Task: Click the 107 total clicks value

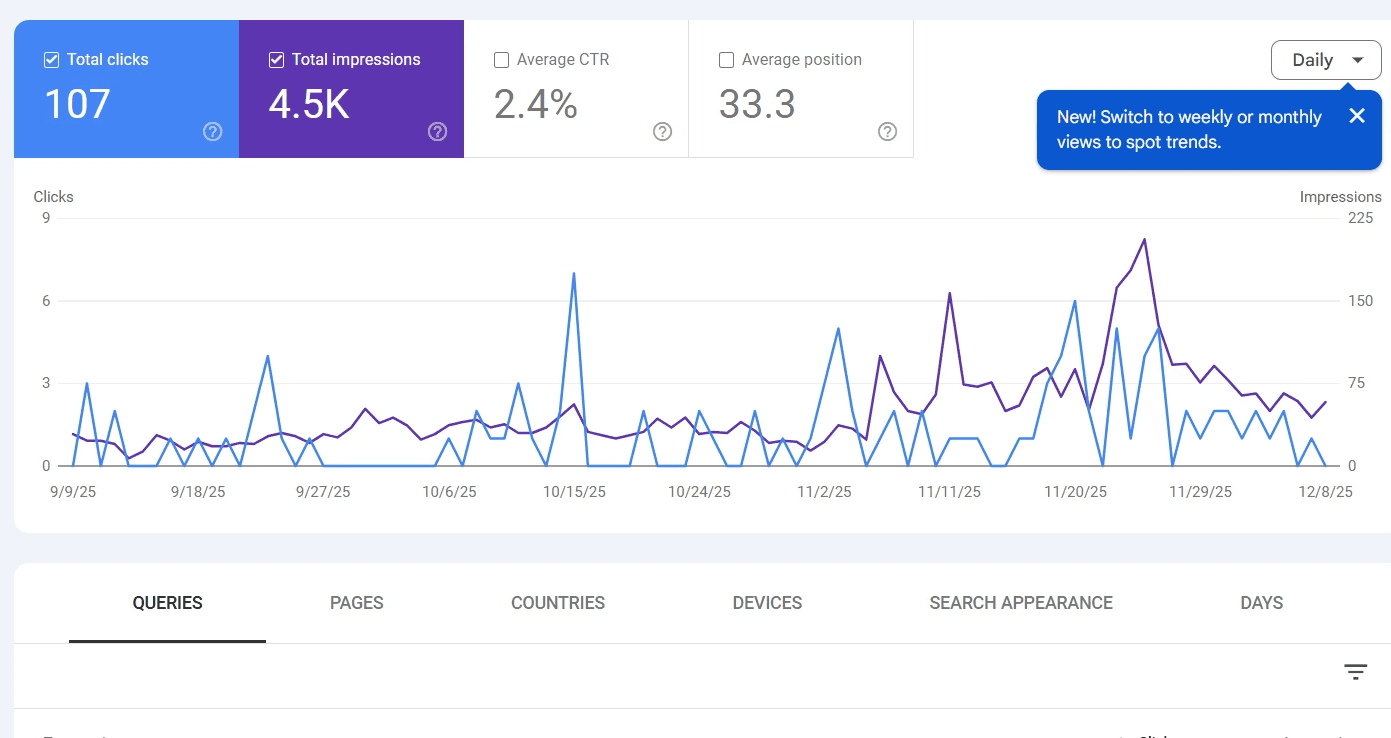Action: tap(77, 104)
